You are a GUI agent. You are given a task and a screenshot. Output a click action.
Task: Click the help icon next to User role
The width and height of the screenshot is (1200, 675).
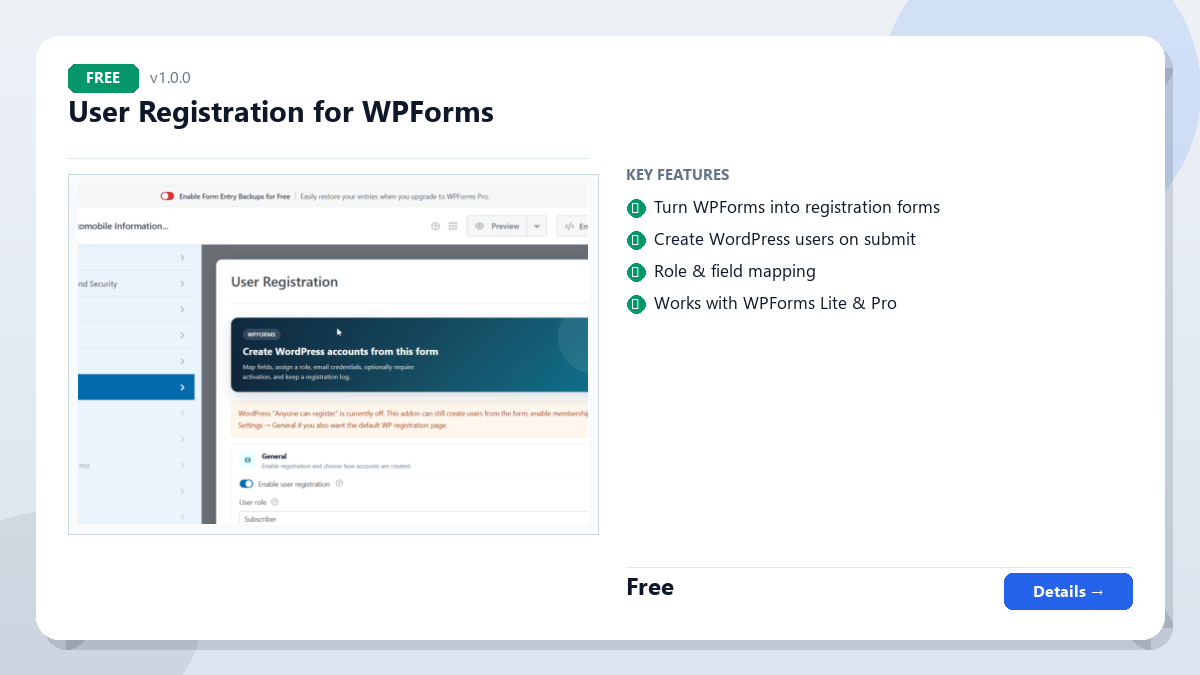274,502
